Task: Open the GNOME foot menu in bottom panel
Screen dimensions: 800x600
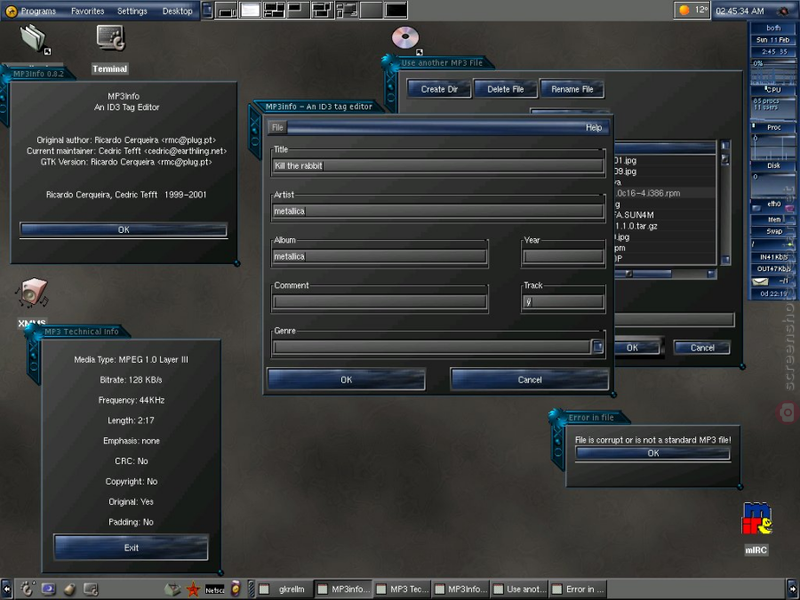Action: (x=27, y=589)
